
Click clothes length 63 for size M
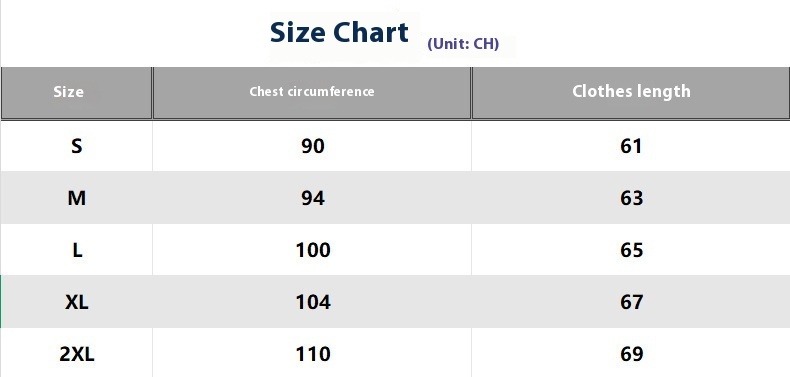631,198
